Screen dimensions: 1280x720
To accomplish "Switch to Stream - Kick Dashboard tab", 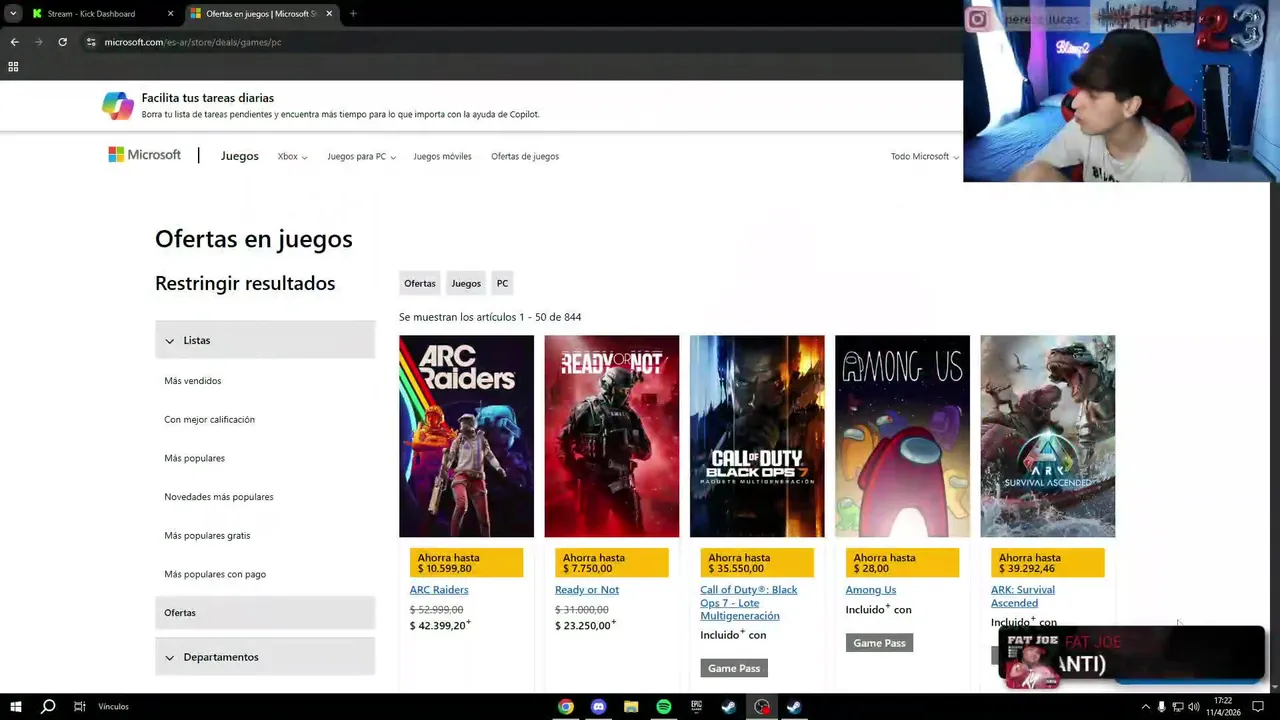I will tap(102, 14).
